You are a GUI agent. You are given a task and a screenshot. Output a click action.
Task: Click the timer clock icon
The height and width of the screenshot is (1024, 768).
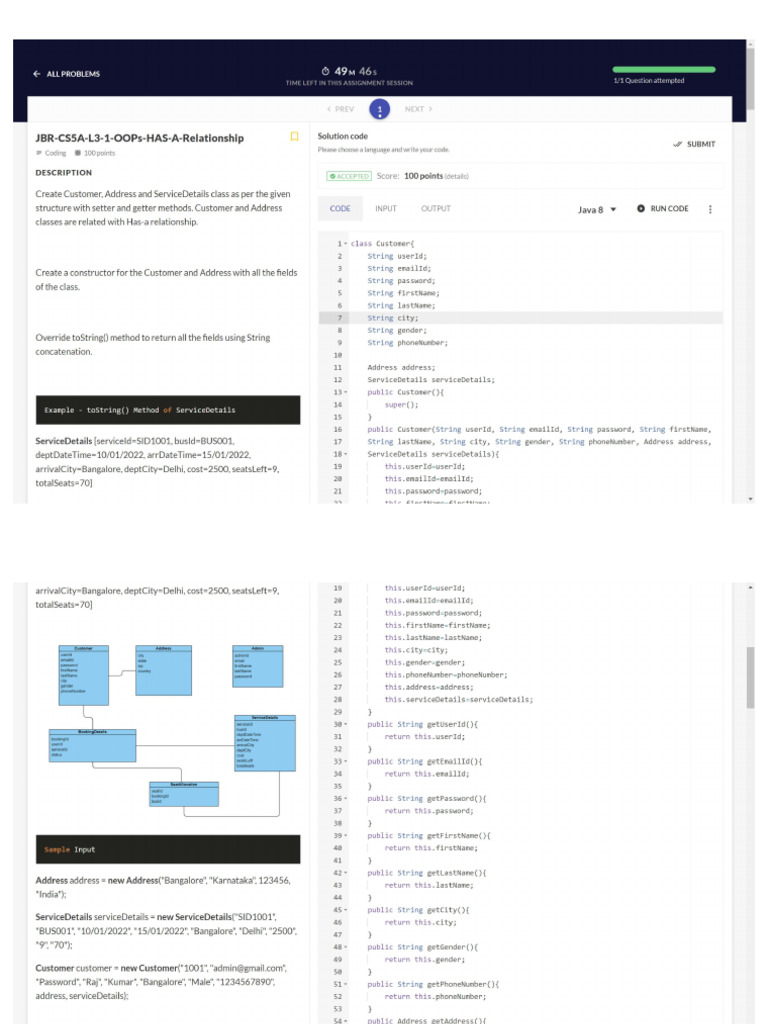coord(325,71)
